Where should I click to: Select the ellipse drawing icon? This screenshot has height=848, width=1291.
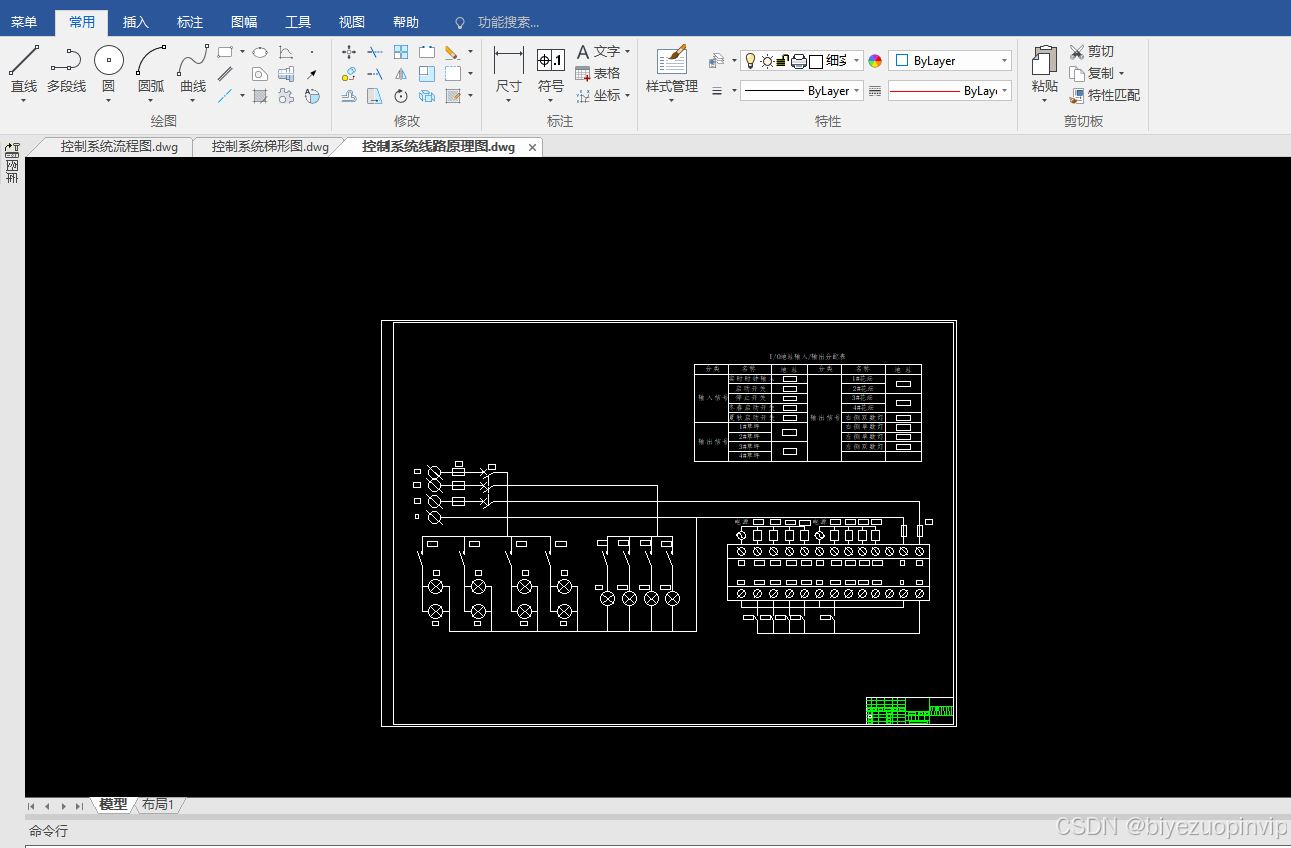pos(260,52)
